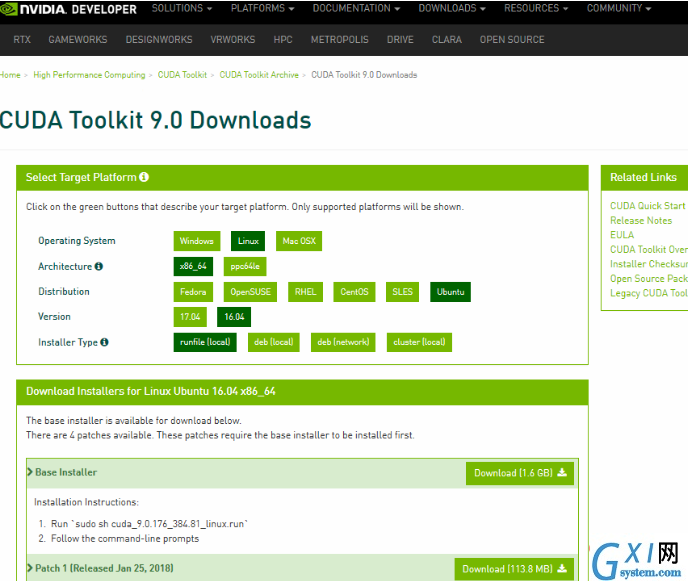Choose version 17.04
Screen dimensions: 688x581
190,317
